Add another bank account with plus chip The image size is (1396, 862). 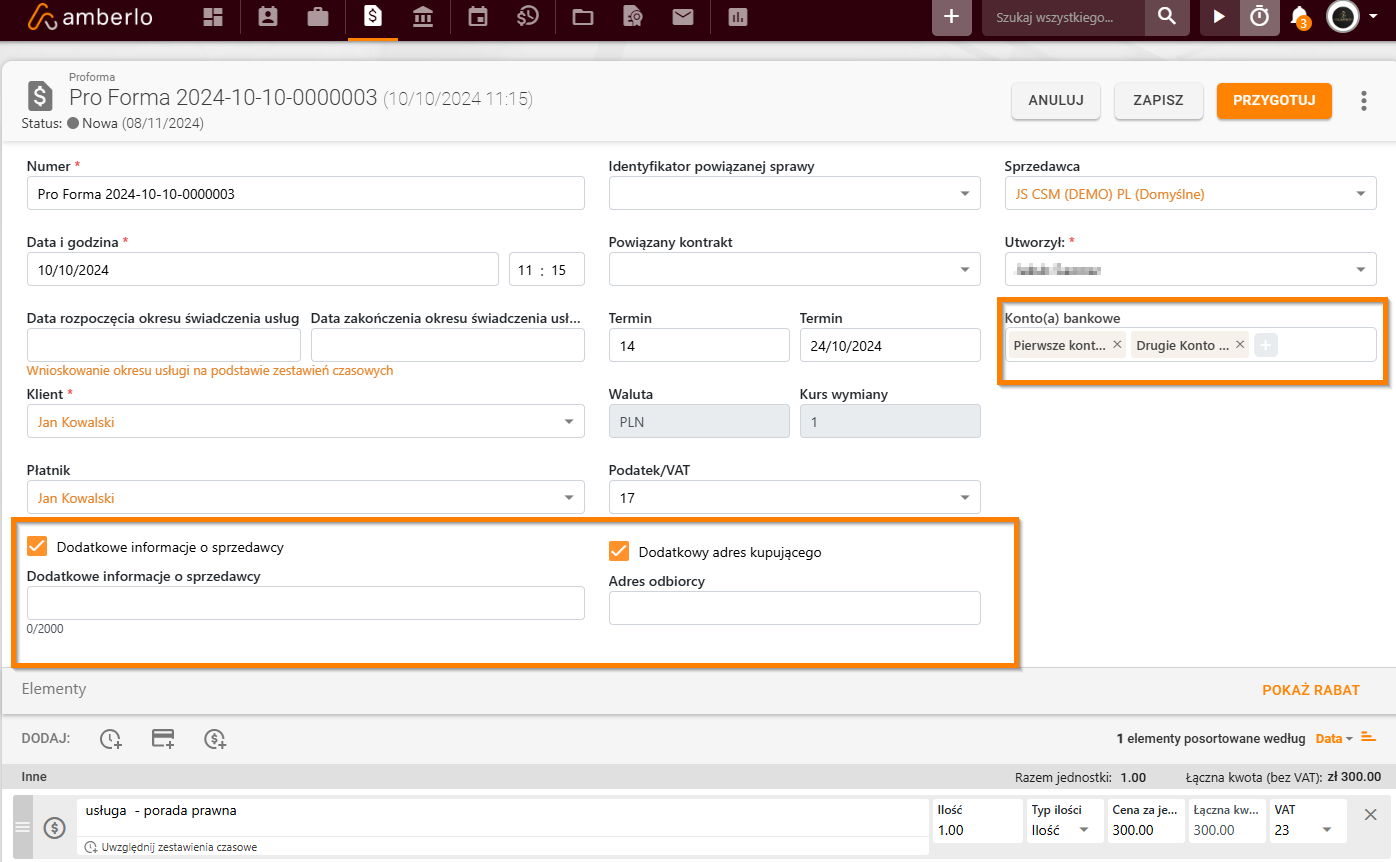click(x=1265, y=345)
